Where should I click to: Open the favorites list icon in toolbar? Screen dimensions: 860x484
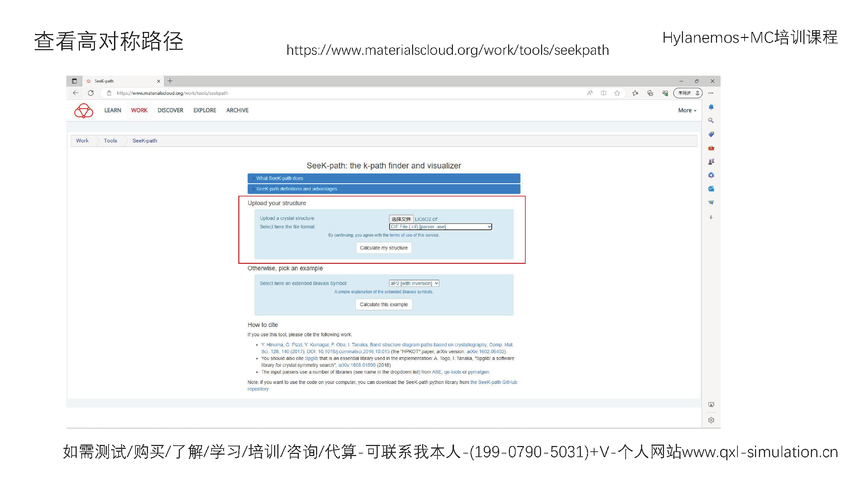(x=635, y=93)
